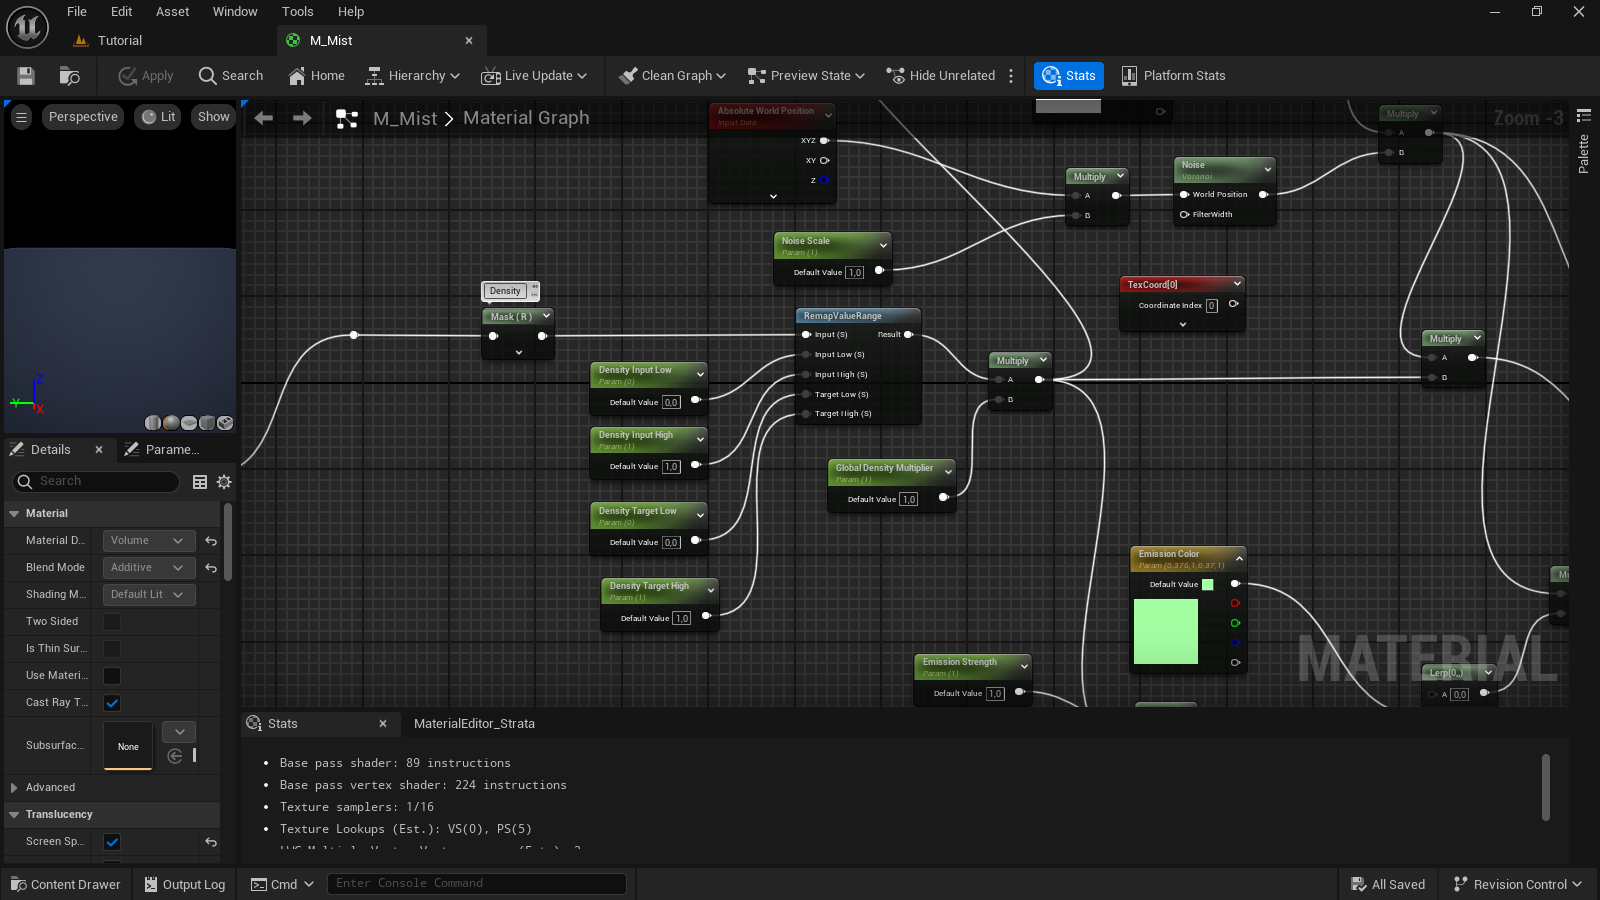Toggle the Lit view mode button

[x=158, y=117]
